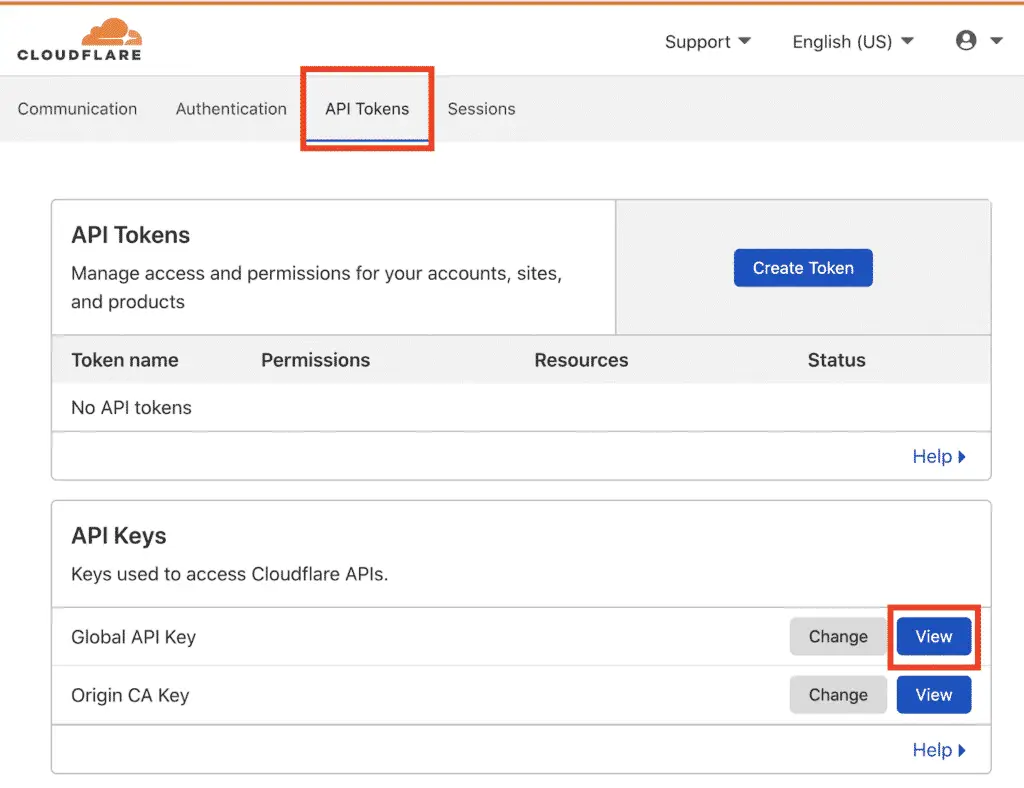Click the 'No API tokens' text
The width and height of the screenshot is (1024, 788).
[131, 407]
